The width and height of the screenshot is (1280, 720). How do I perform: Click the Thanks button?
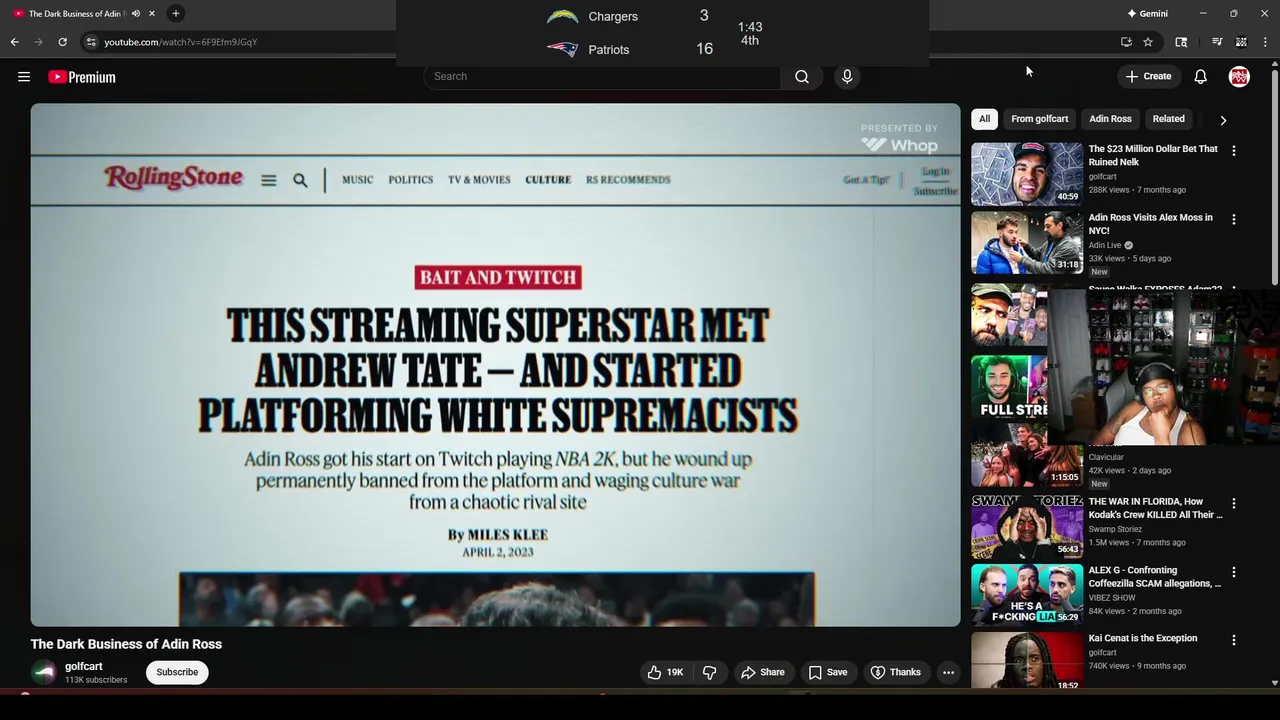pyautogui.click(x=895, y=672)
